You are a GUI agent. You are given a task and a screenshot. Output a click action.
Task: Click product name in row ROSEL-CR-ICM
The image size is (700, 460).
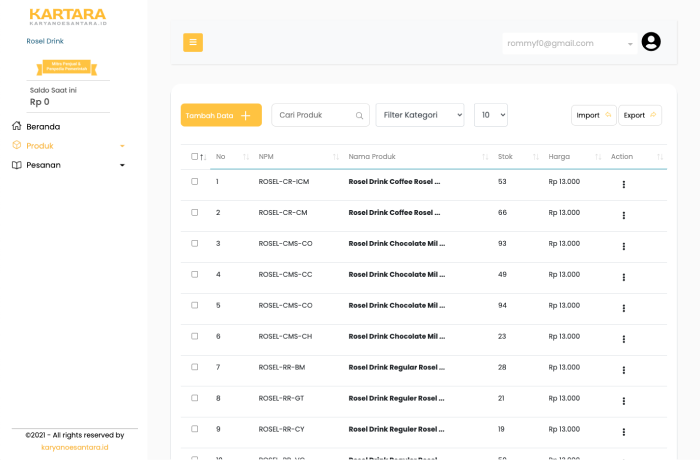pos(394,181)
